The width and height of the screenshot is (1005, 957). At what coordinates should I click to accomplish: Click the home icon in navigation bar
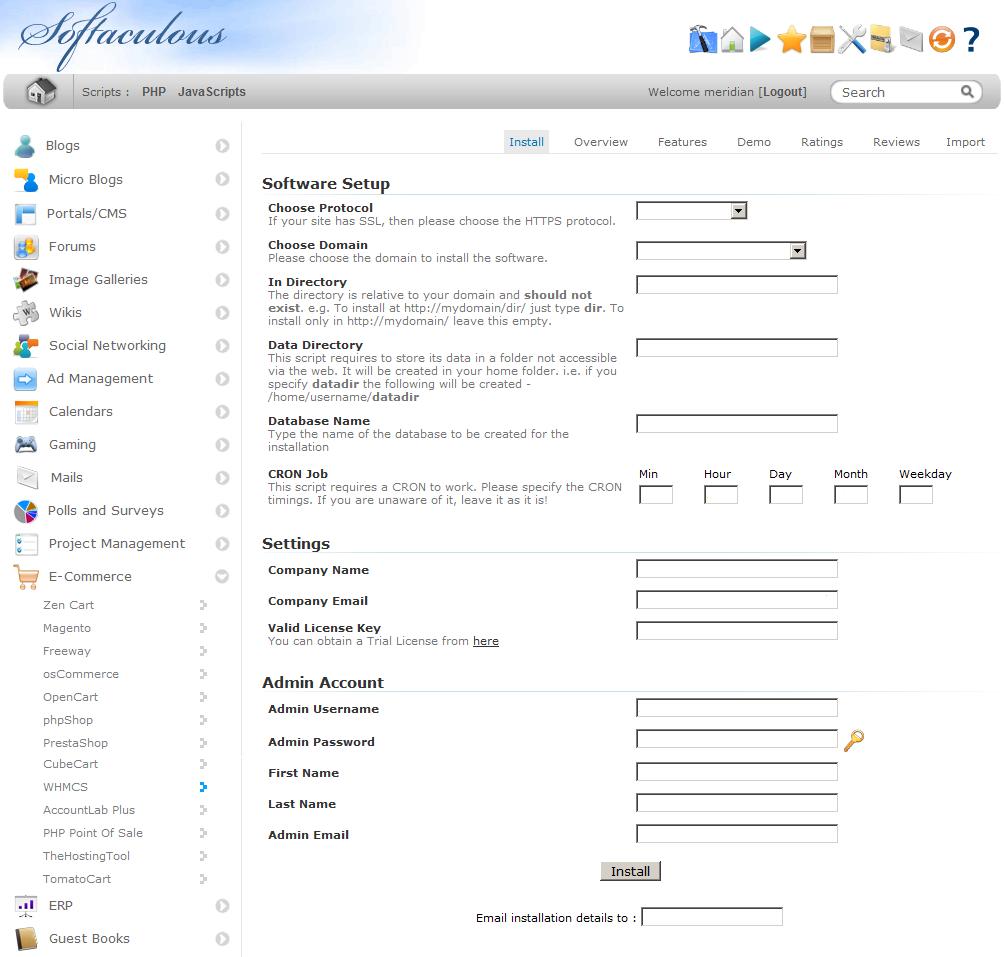pyautogui.click(x=40, y=92)
